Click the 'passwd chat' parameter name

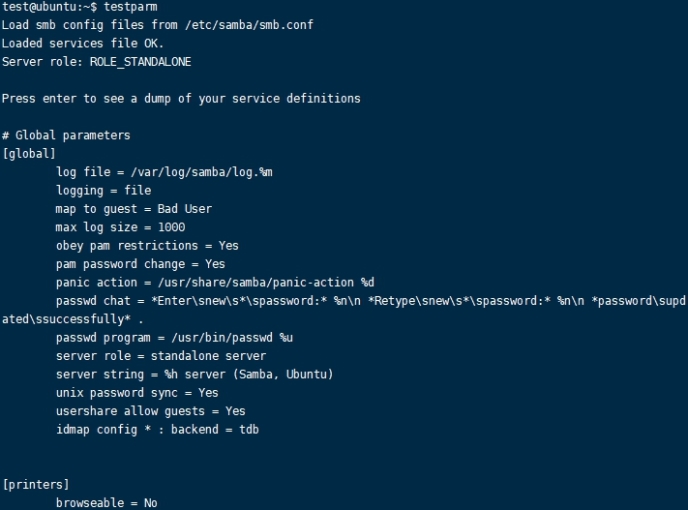pos(93,301)
